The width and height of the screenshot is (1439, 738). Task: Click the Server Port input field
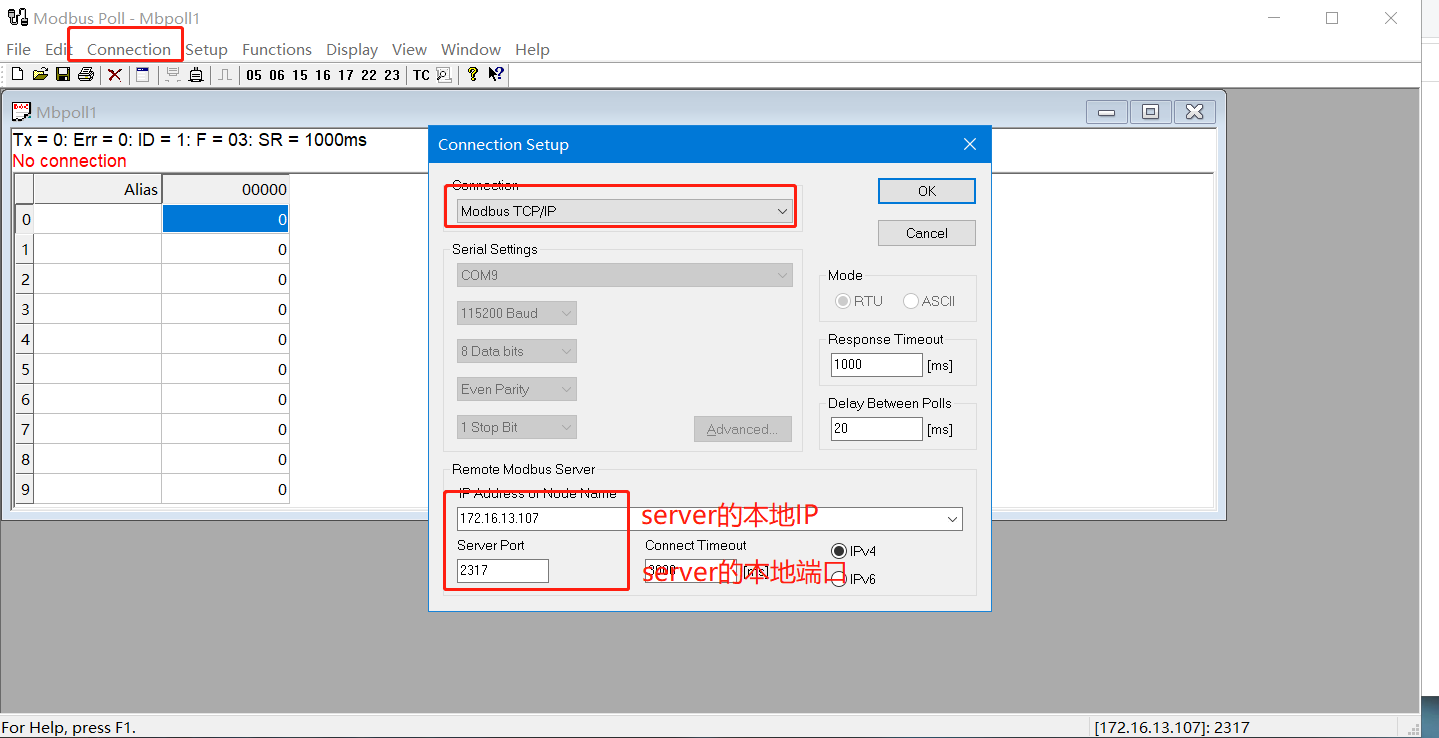(x=502, y=571)
